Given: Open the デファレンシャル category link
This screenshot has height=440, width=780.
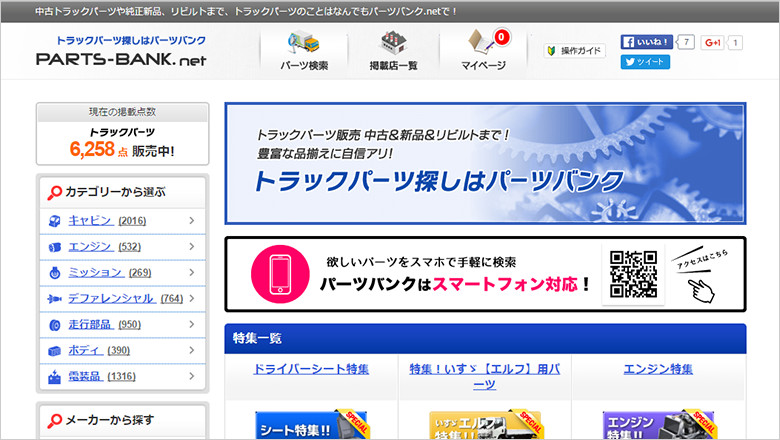Looking at the screenshot, I should (x=111, y=298).
